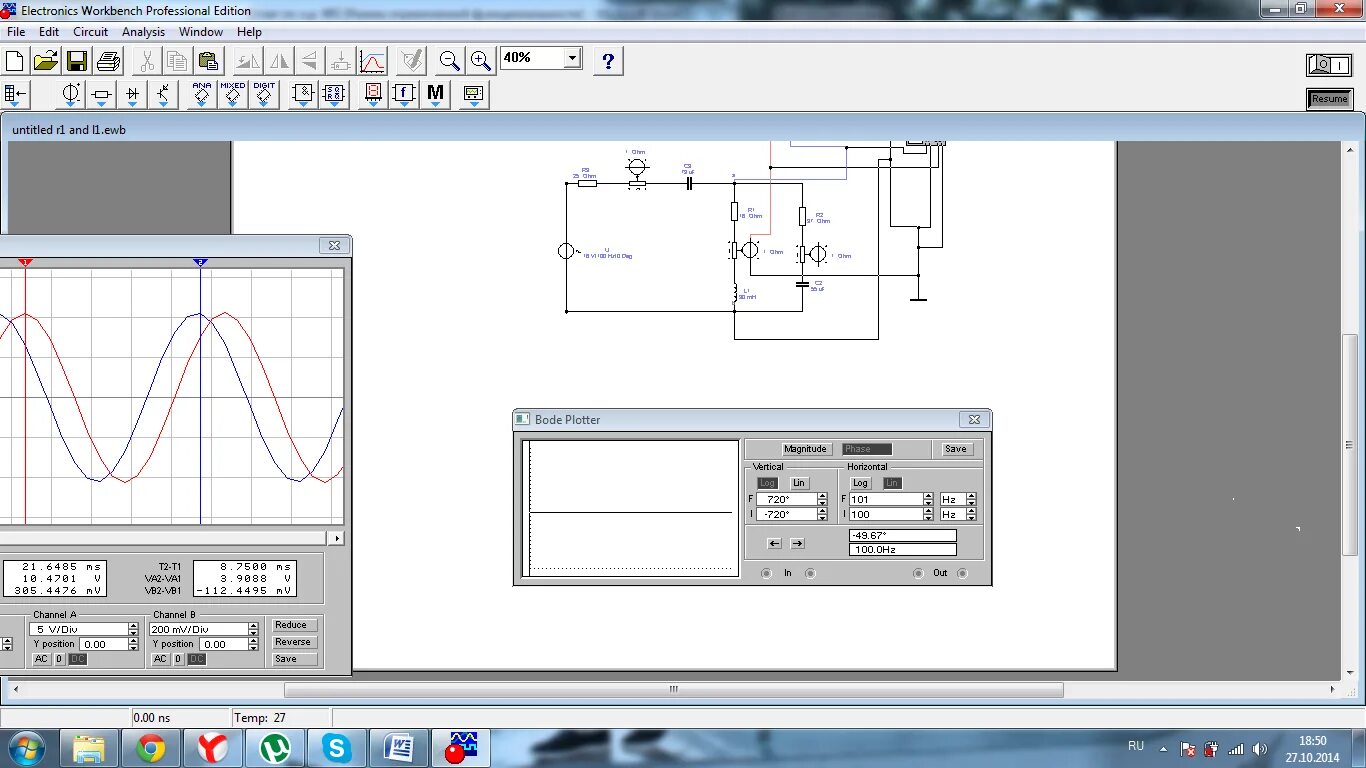The height and width of the screenshot is (768, 1366).
Task: Select DC coupling for Channel A
Action: [x=77, y=659]
